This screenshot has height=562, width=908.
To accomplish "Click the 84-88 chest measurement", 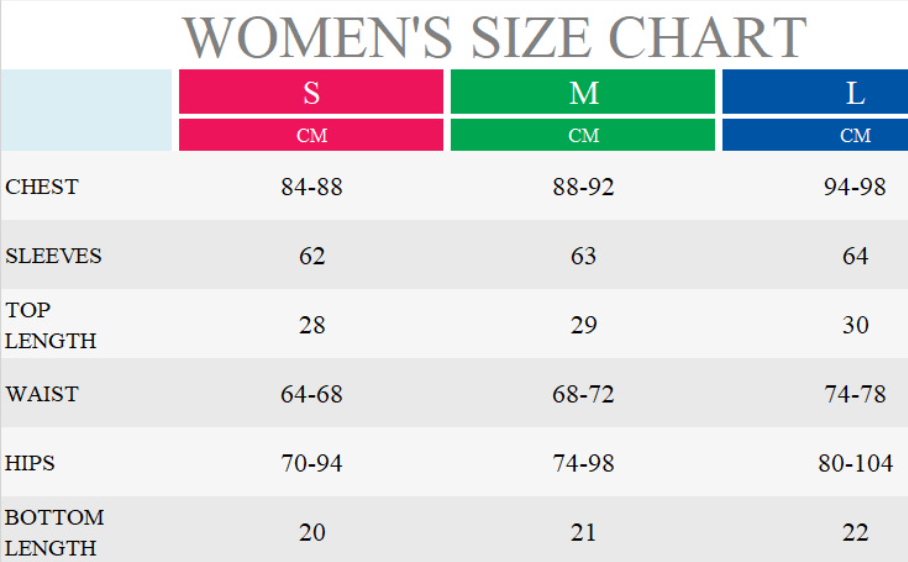I will (312, 187).
